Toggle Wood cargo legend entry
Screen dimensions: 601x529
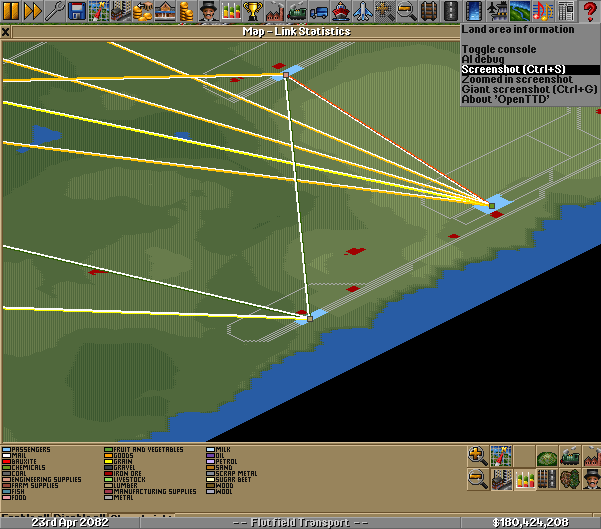pyautogui.click(x=220, y=486)
